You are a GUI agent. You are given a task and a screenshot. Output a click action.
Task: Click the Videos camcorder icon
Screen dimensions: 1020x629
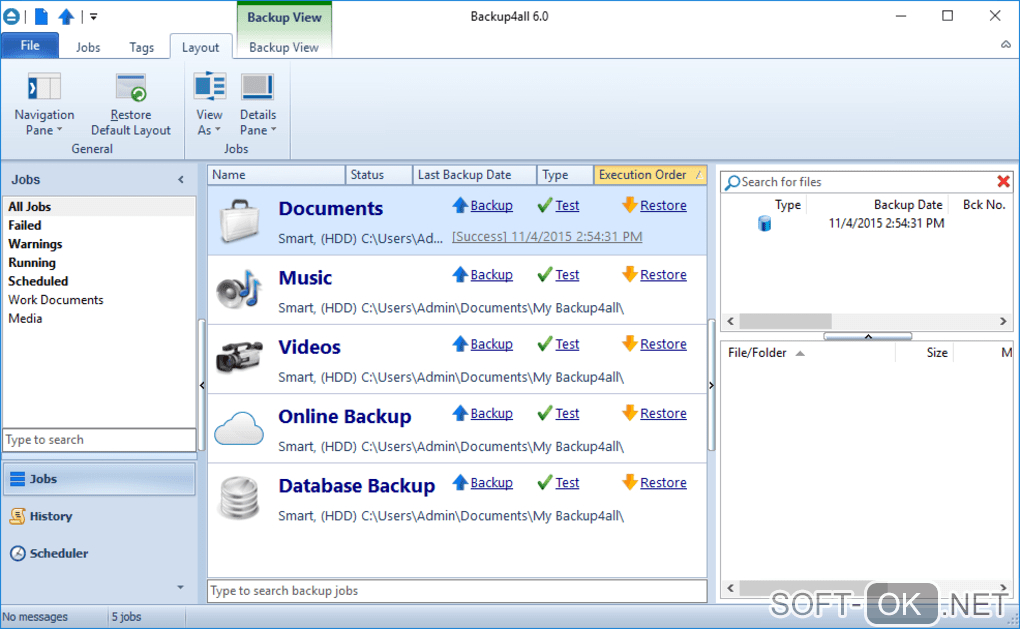coord(239,356)
